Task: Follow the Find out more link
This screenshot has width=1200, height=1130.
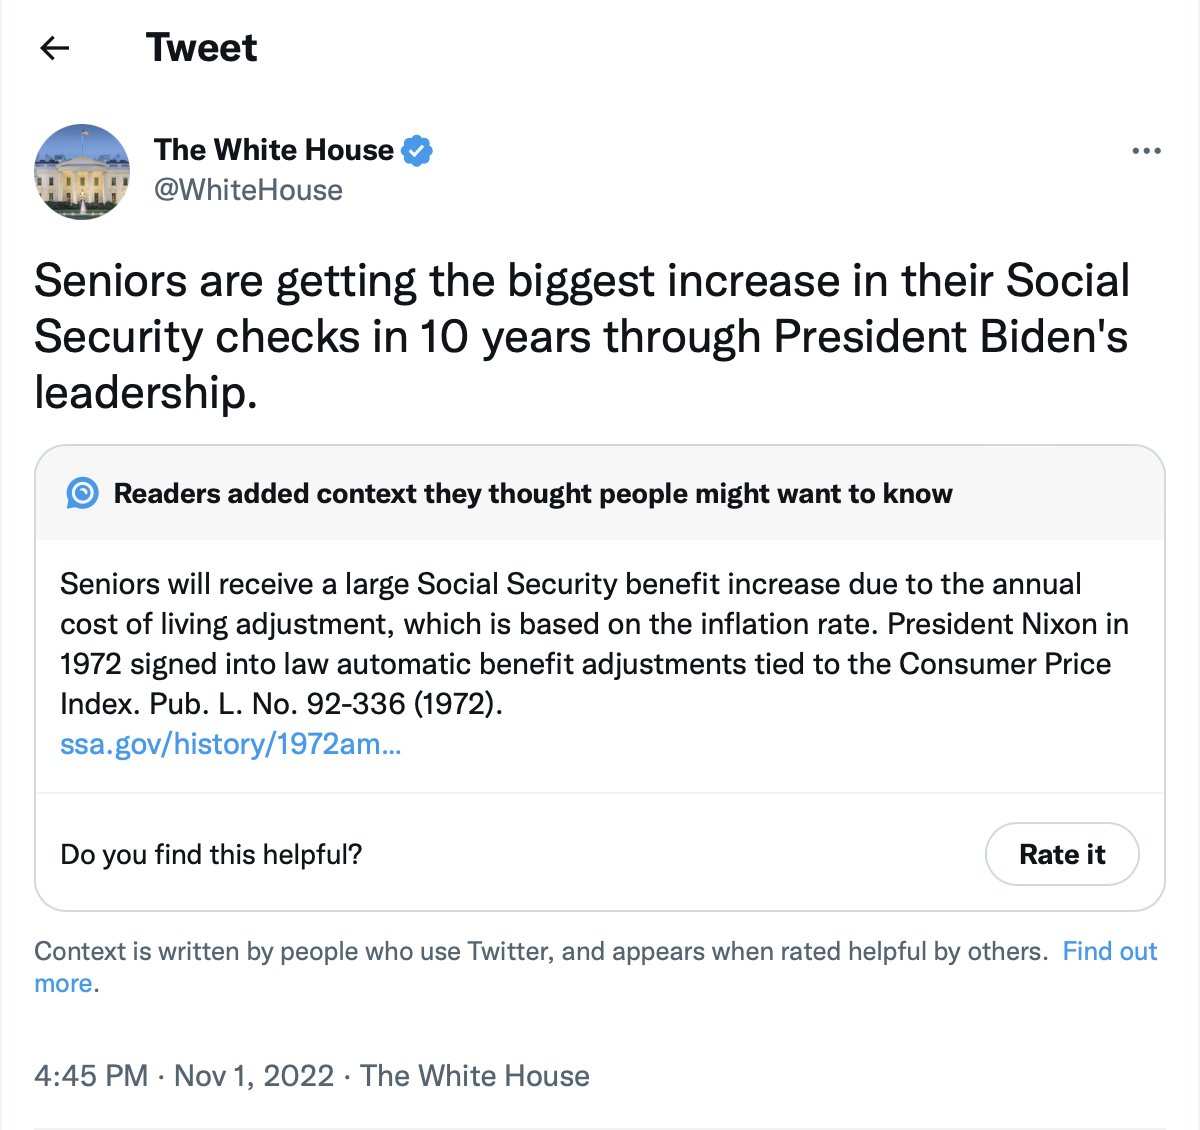Action: (1109, 951)
